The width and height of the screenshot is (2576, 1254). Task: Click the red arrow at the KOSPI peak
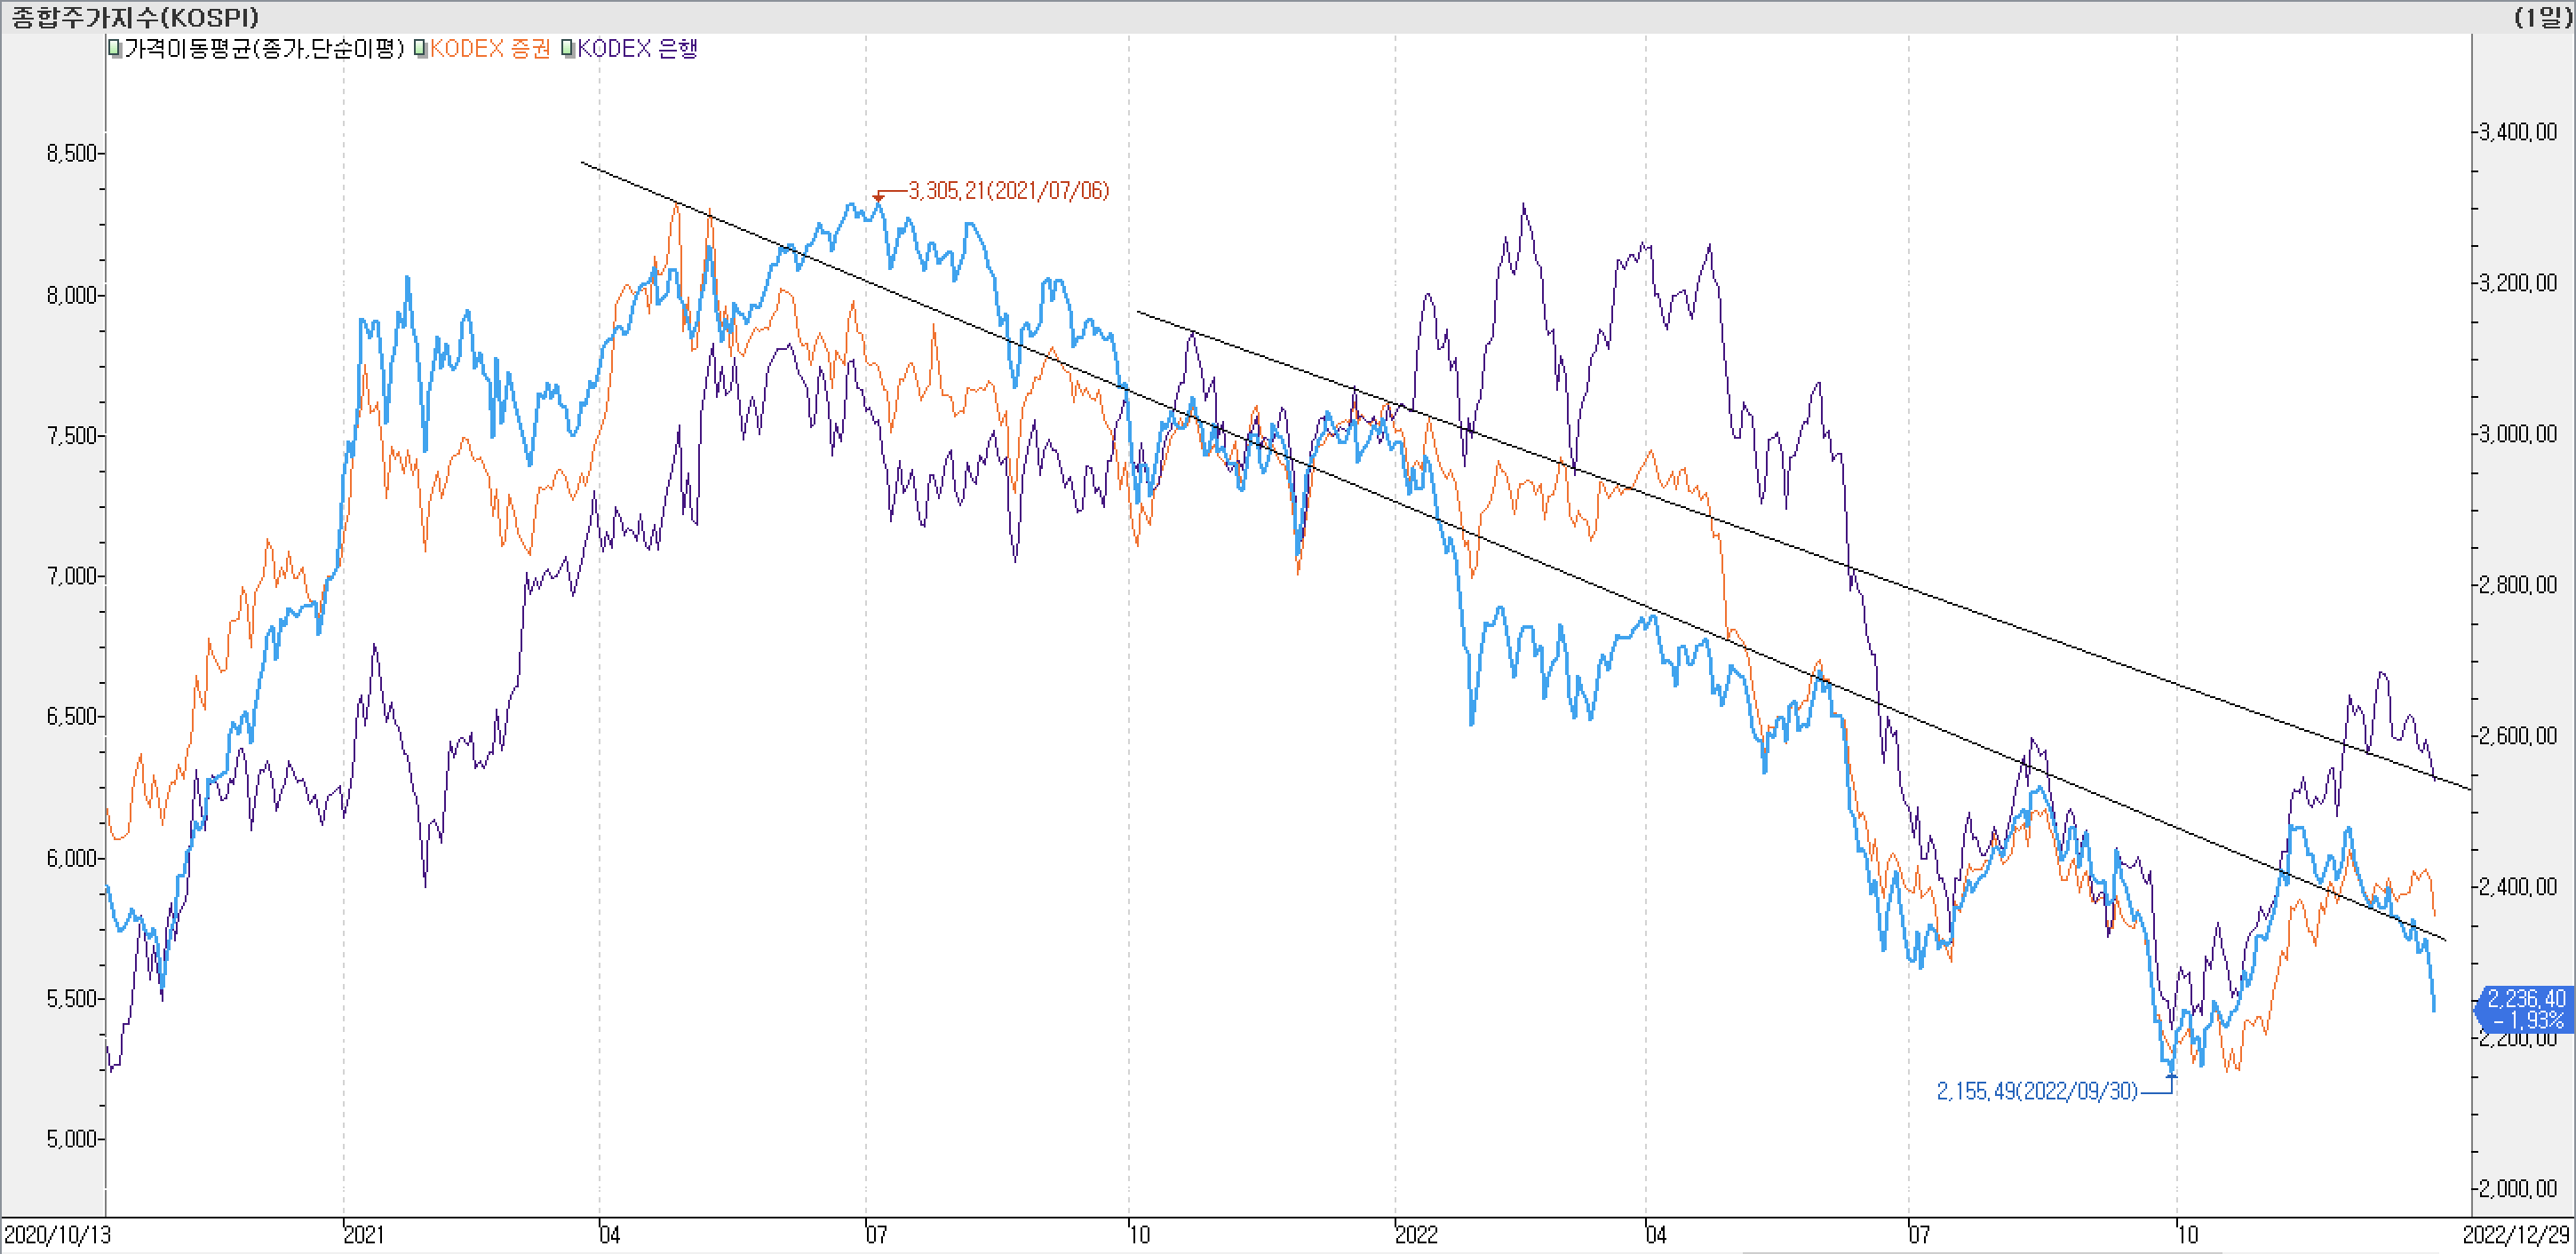(878, 197)
